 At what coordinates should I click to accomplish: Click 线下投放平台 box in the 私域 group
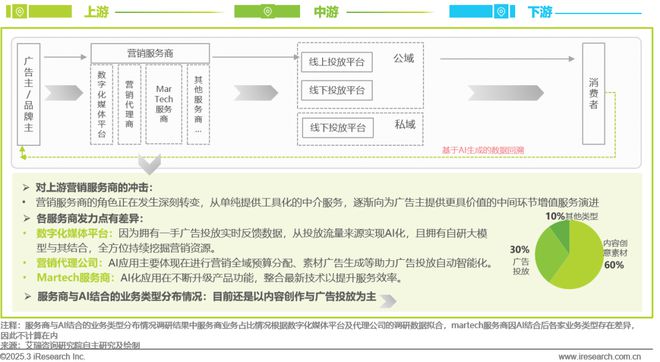tap(338, 128)
